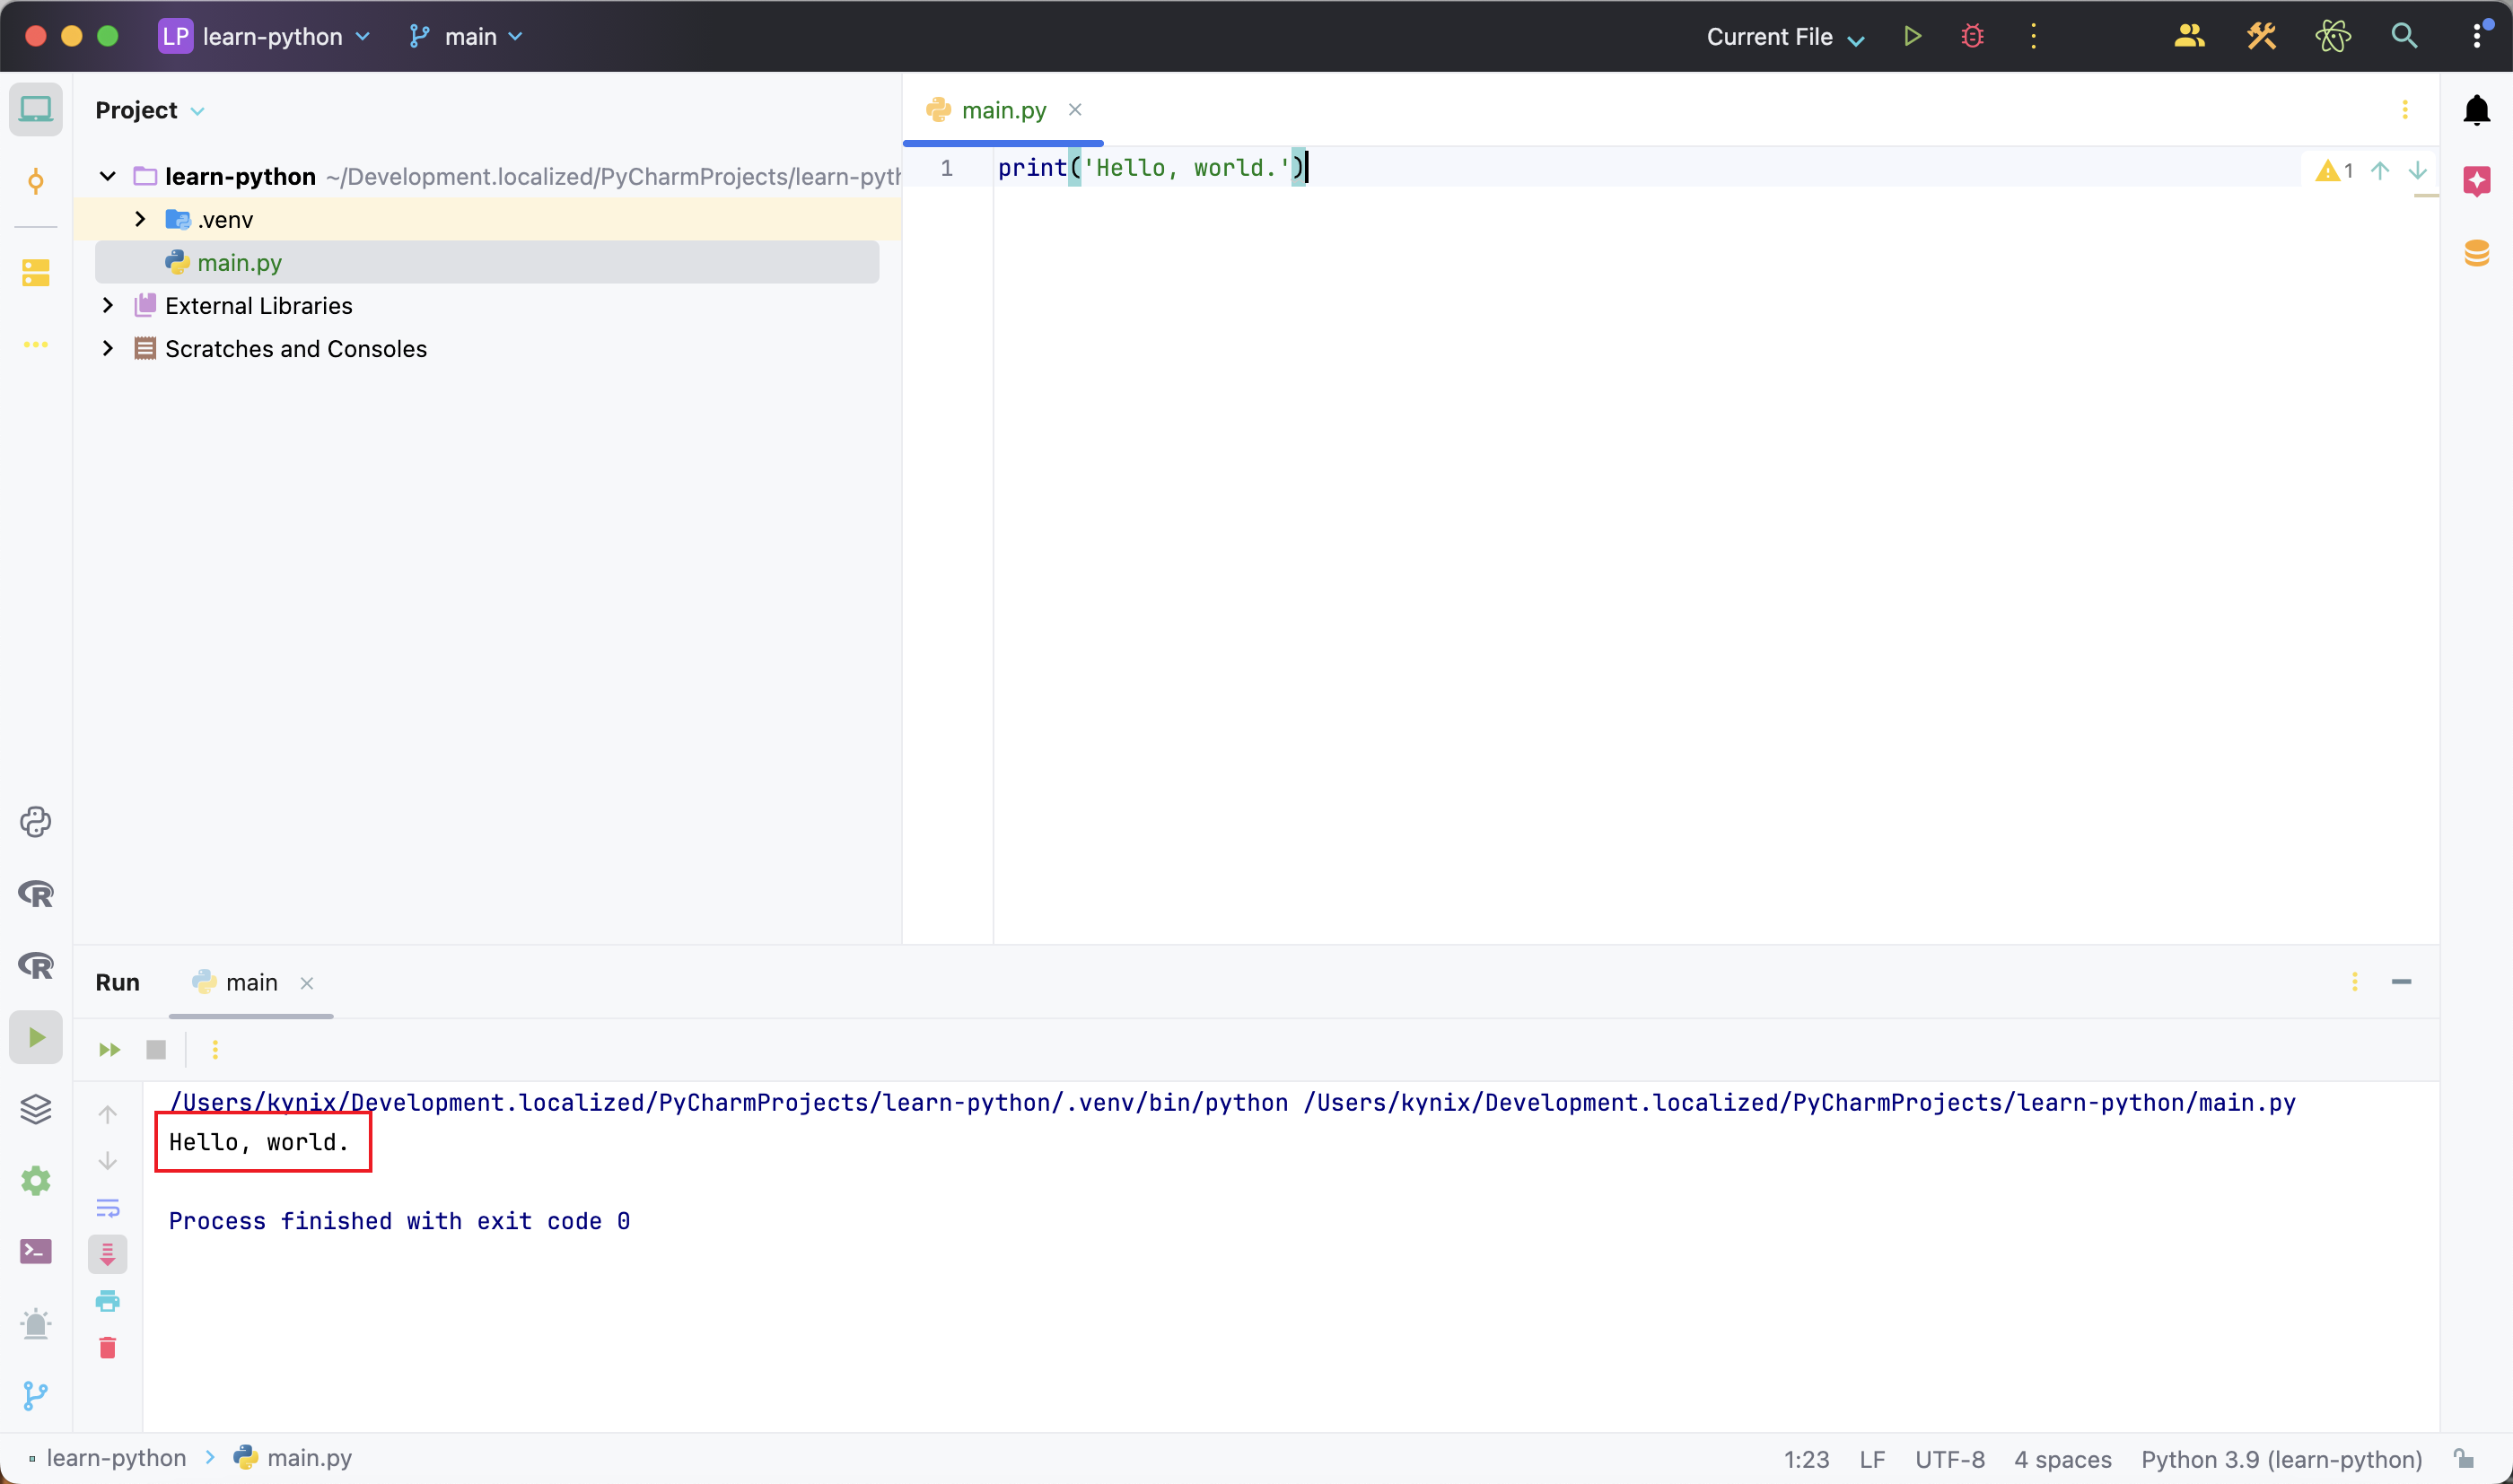
Task: Open the Problems tool window
Action: point(36,1324)
